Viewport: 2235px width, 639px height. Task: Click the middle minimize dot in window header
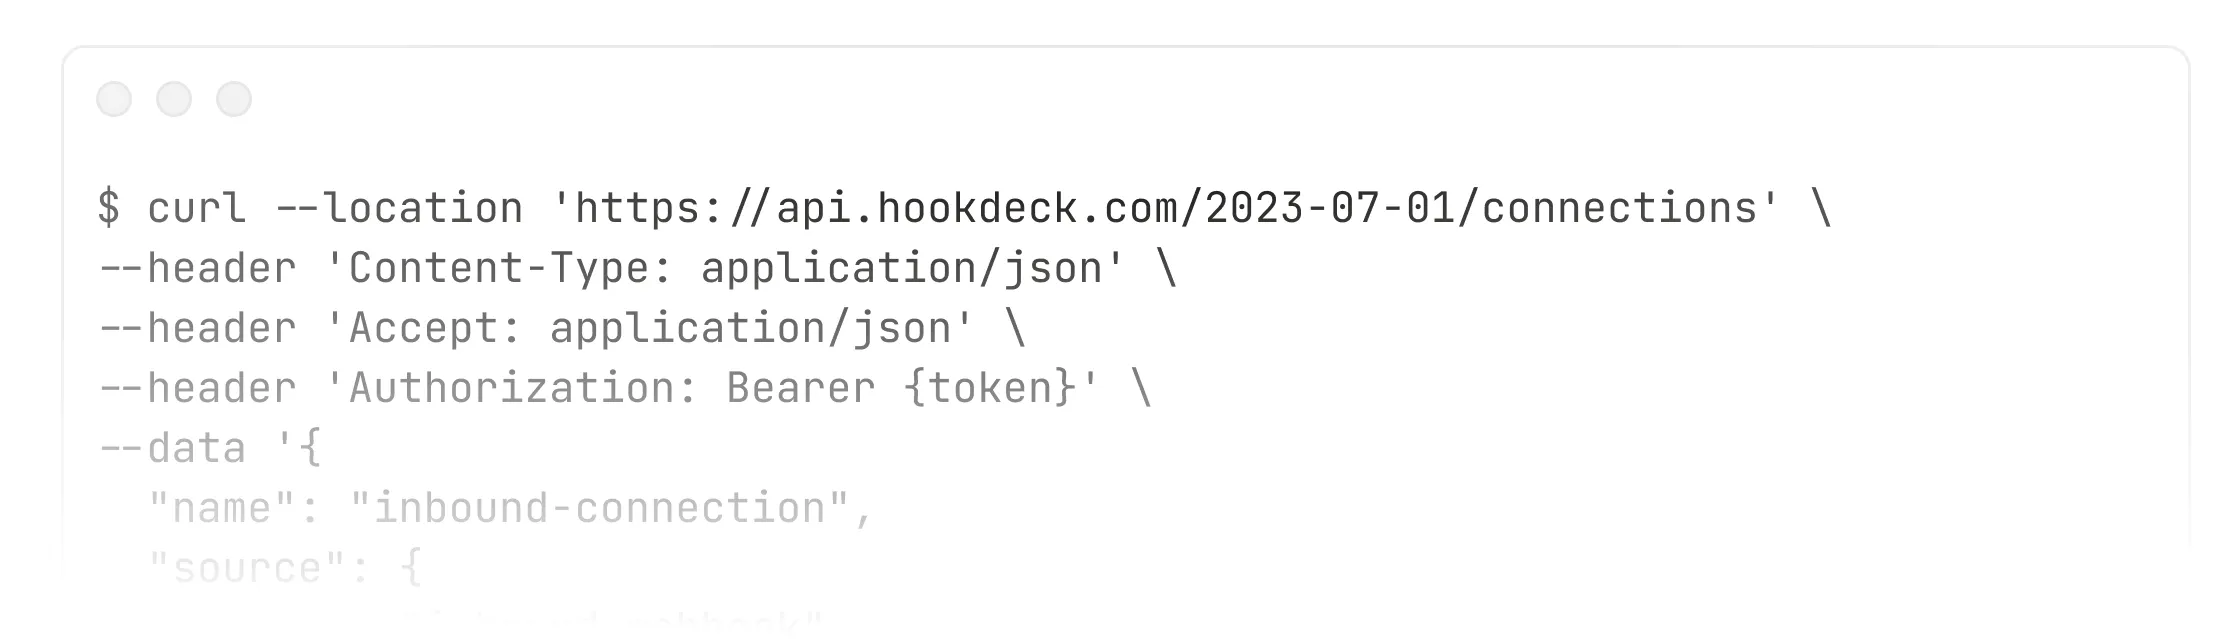tap(174, 99)
